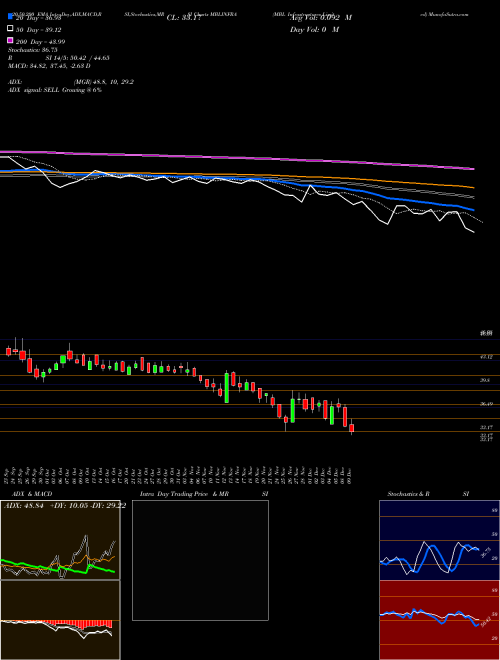Click the MACD values line at top left
The height and width of the screenshot is (660, 500).
(49, 66)
